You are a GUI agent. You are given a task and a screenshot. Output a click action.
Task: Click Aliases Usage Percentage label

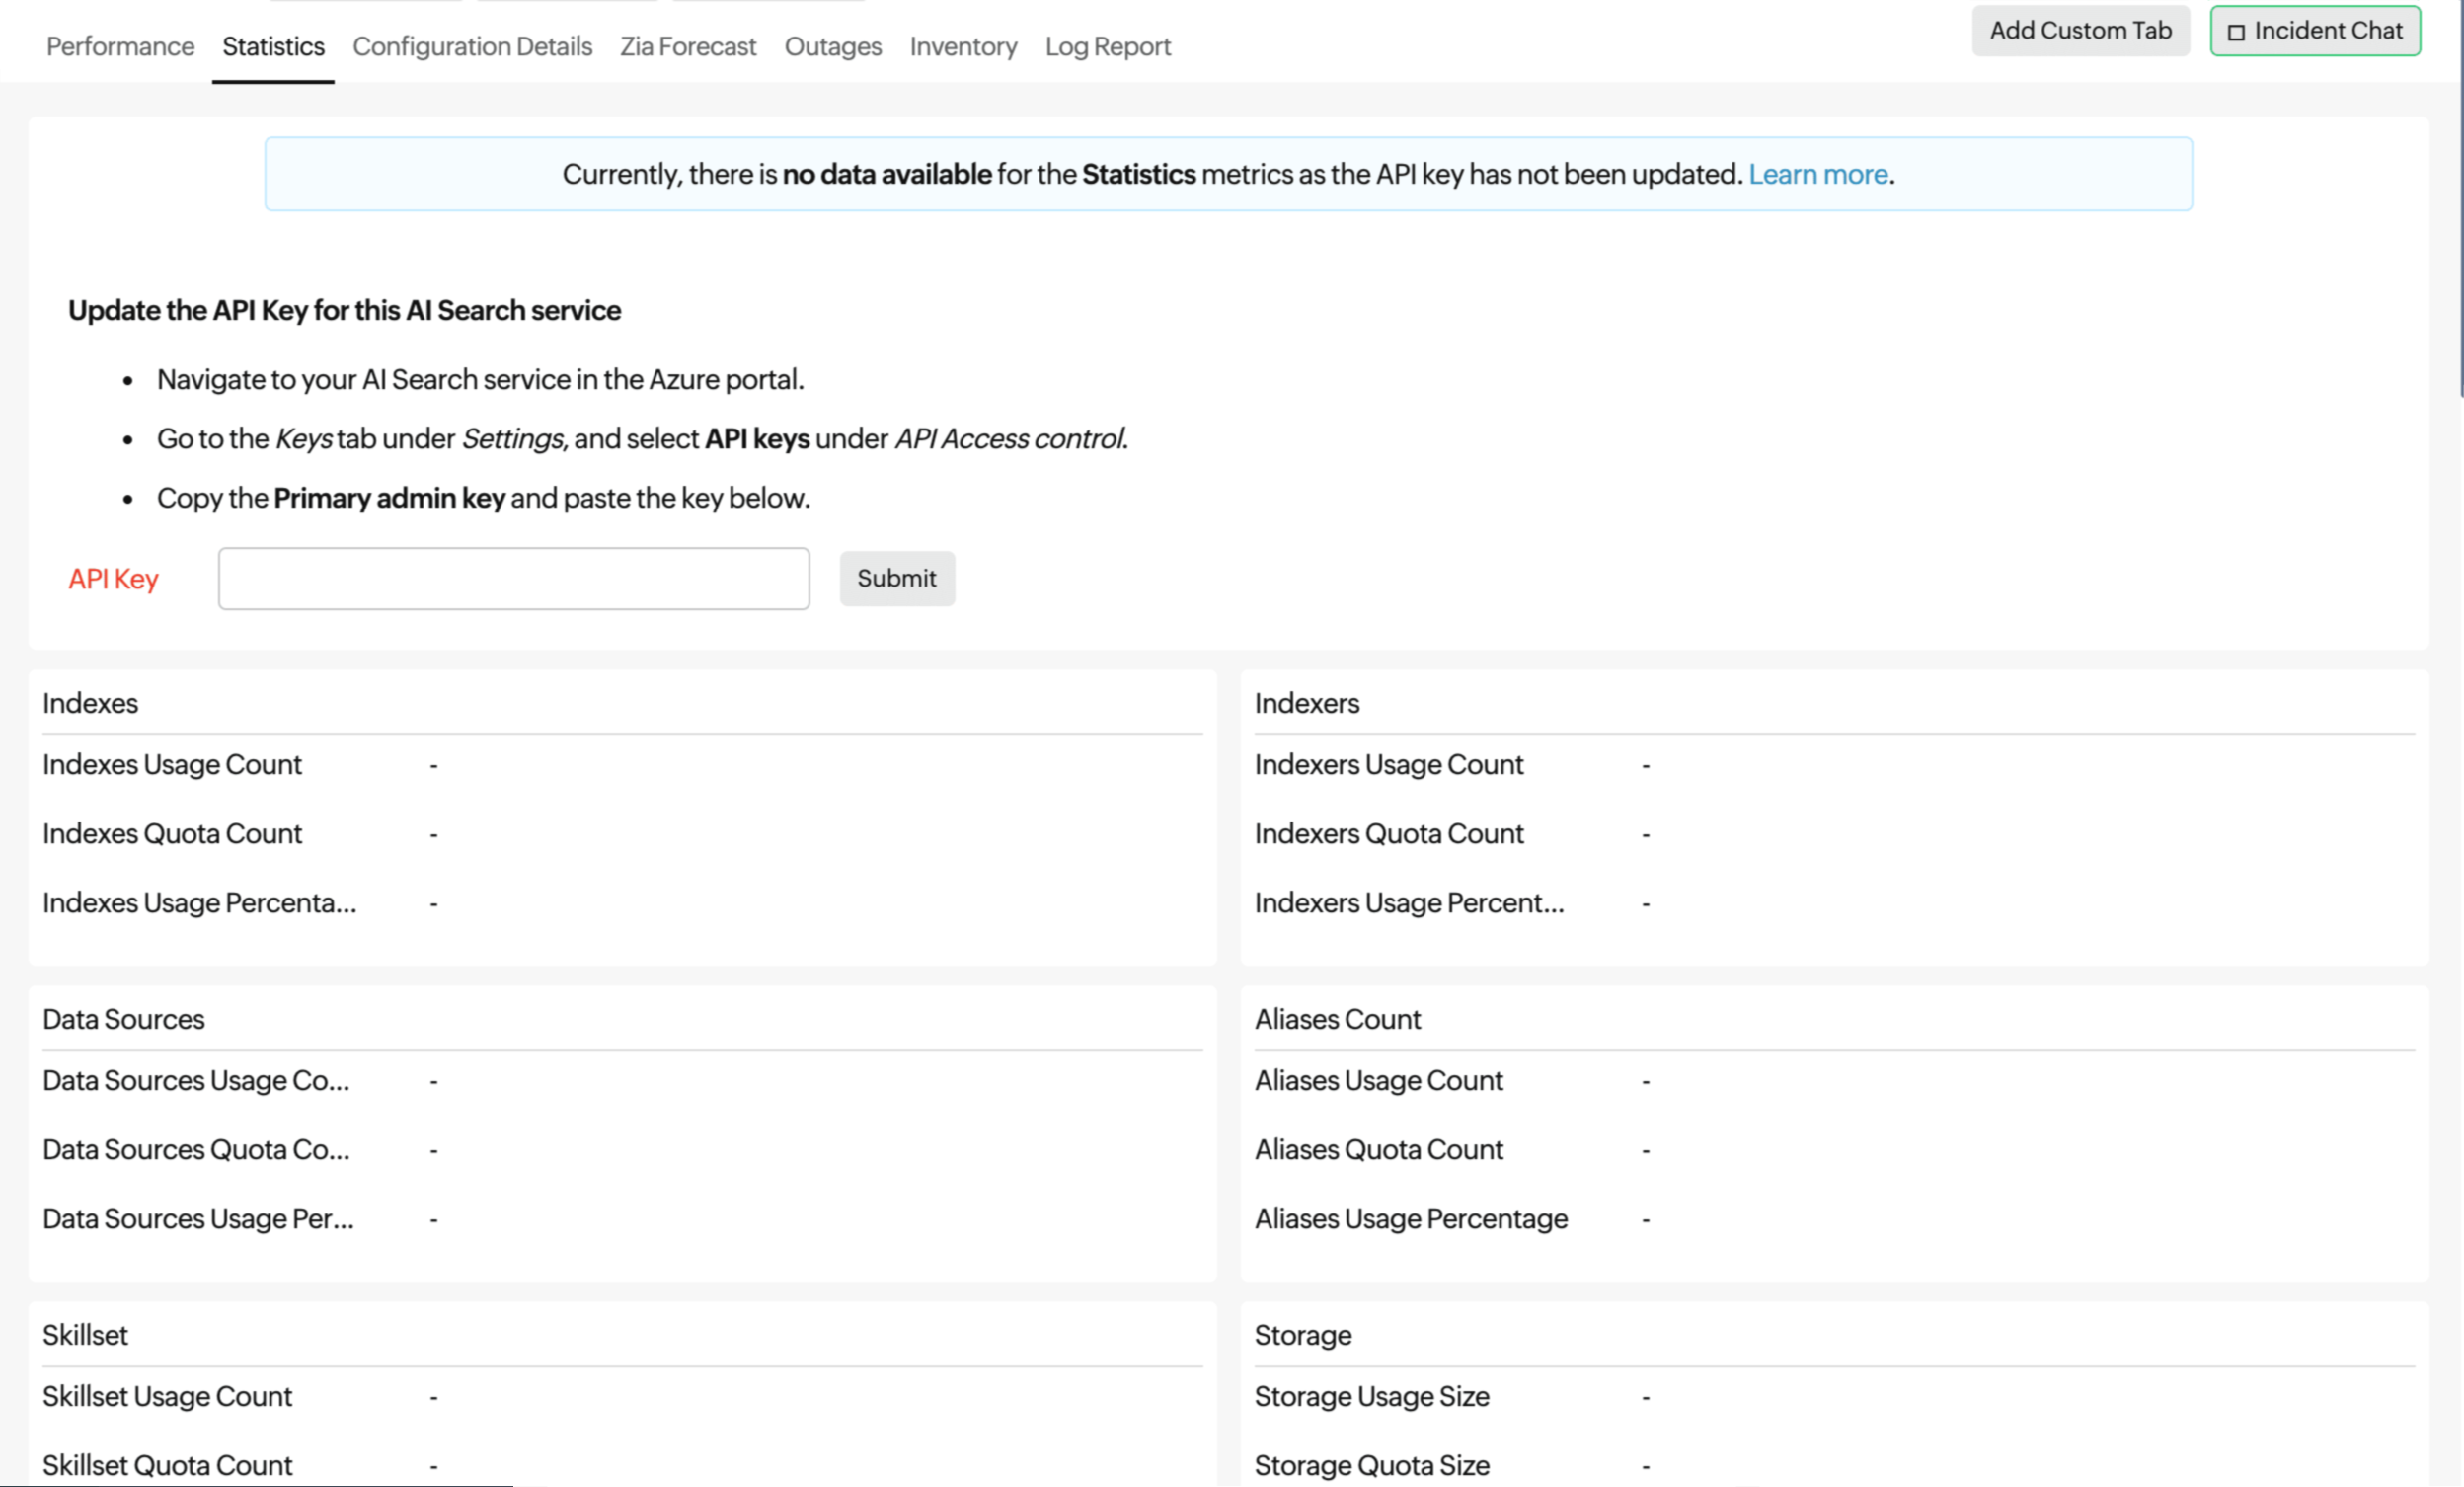(1411, 1218)
